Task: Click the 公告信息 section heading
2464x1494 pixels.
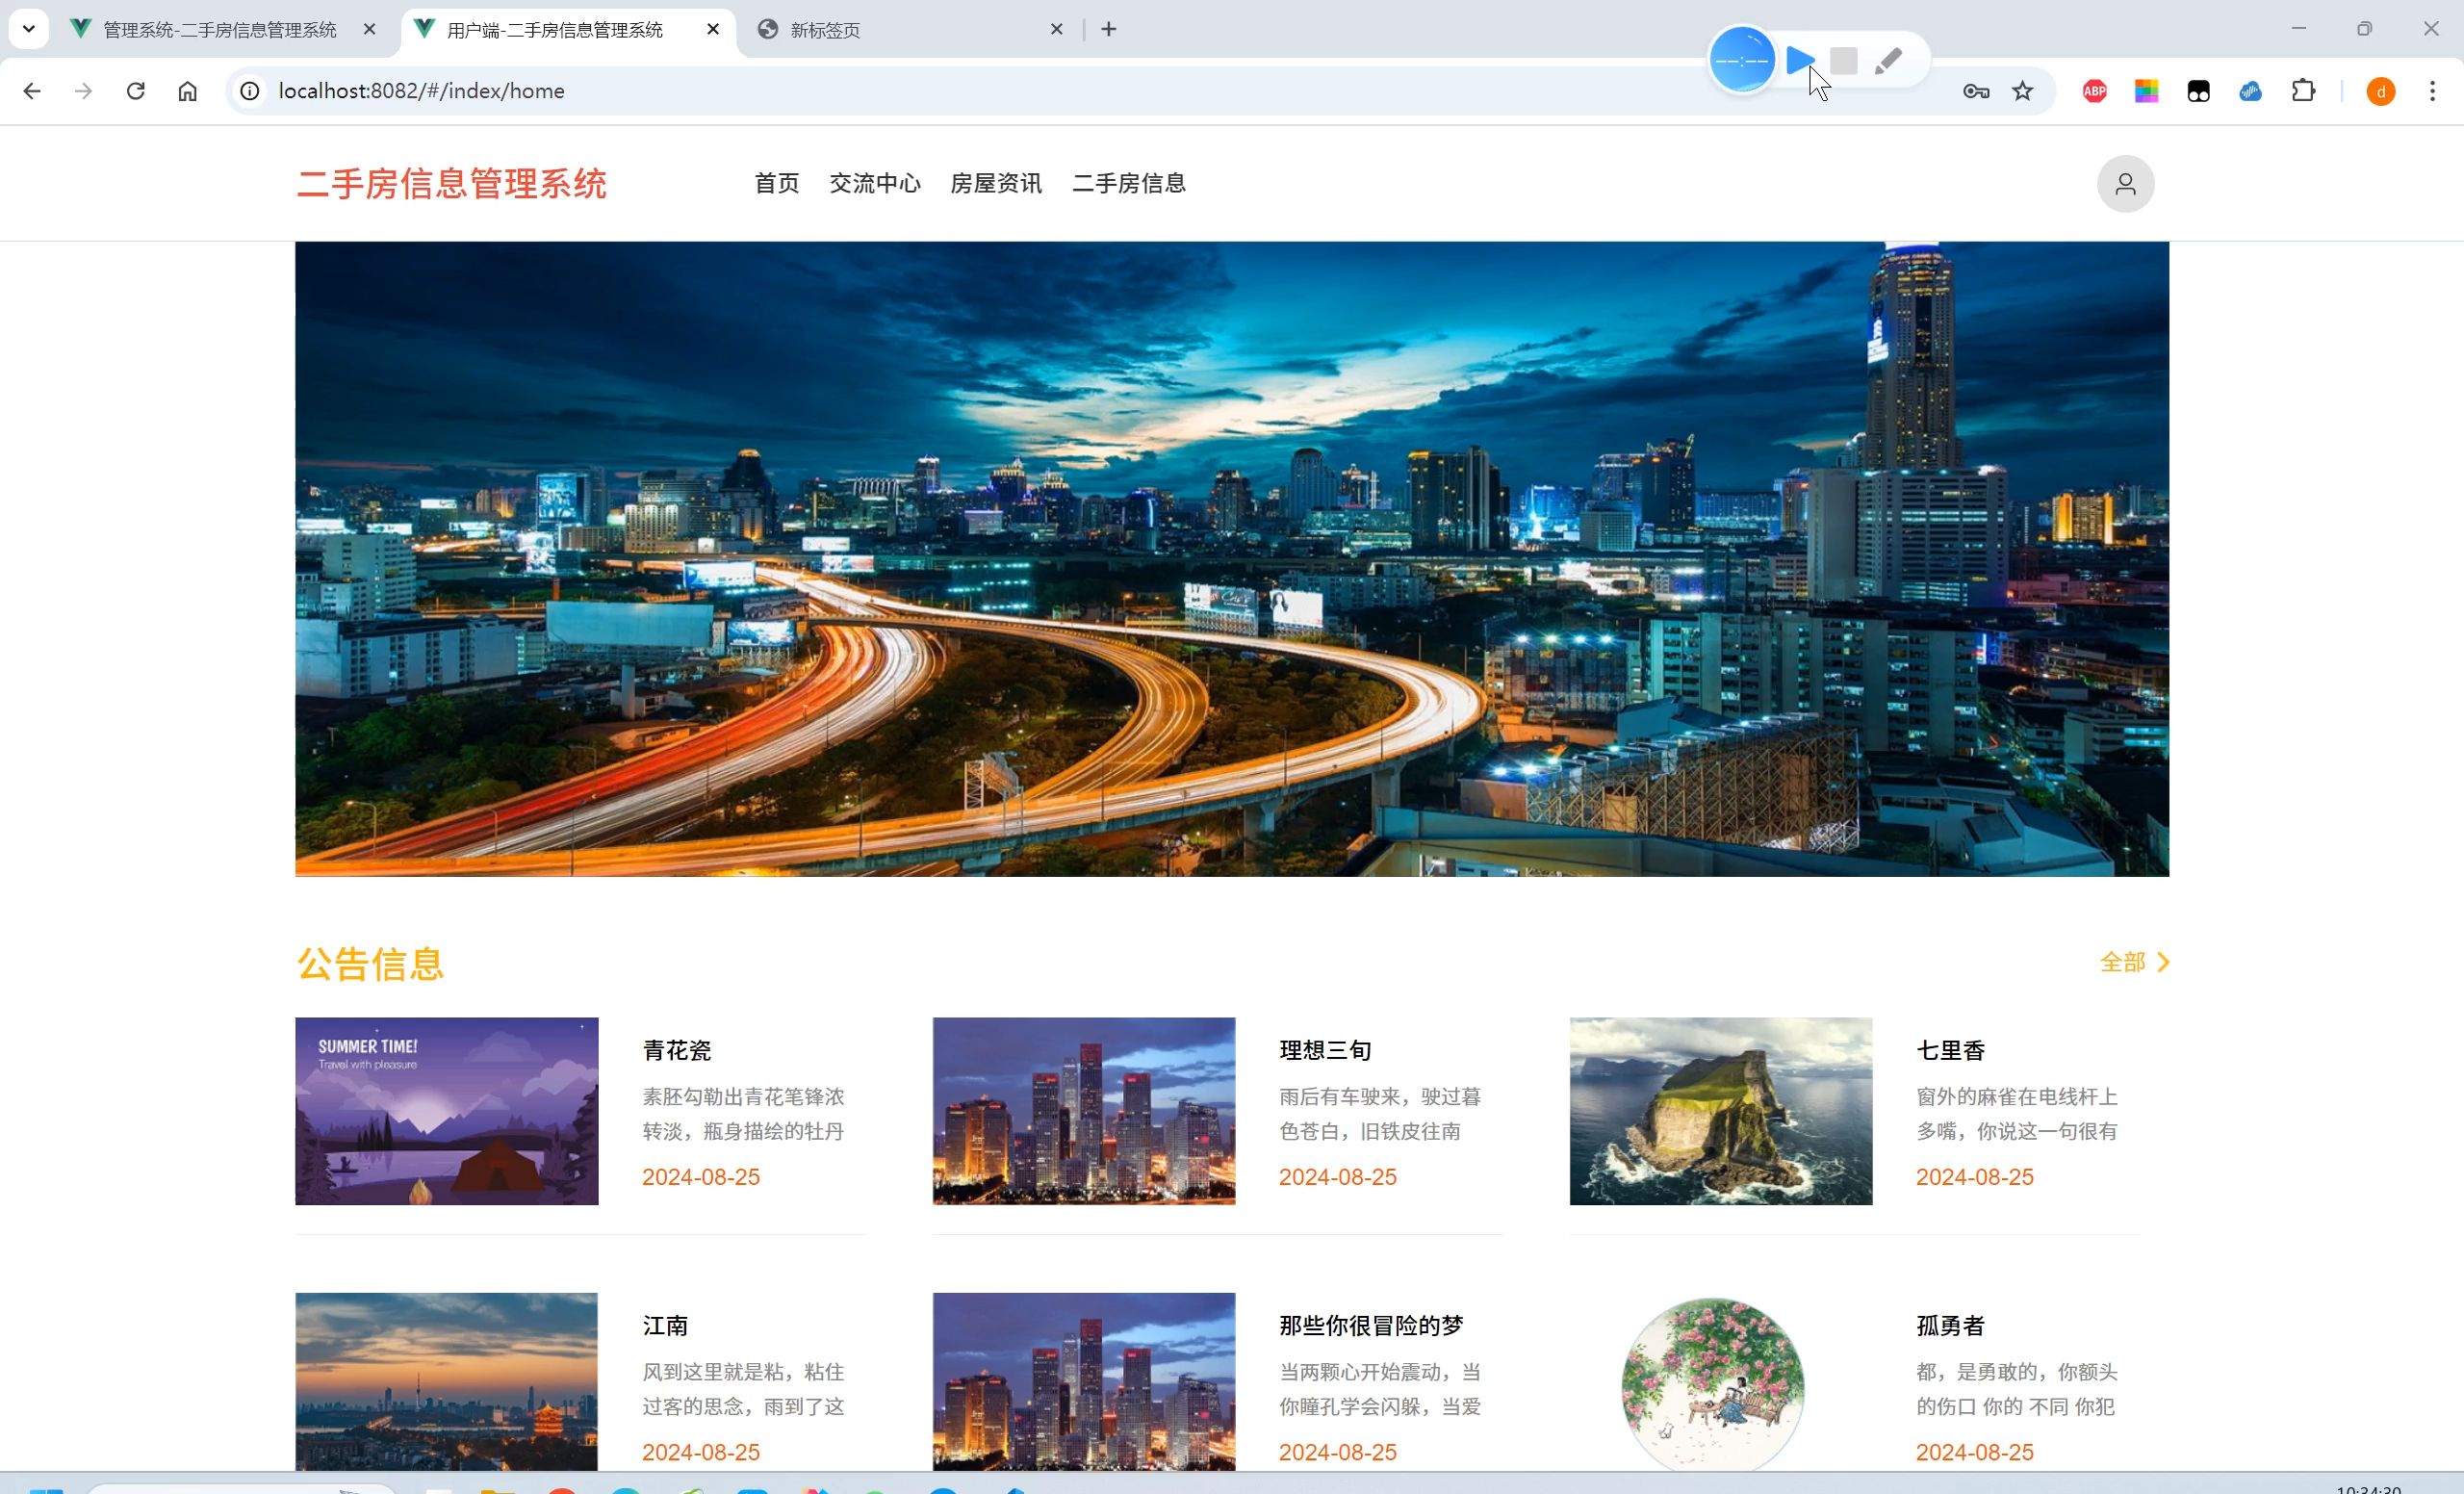Action: coord(370,964)
